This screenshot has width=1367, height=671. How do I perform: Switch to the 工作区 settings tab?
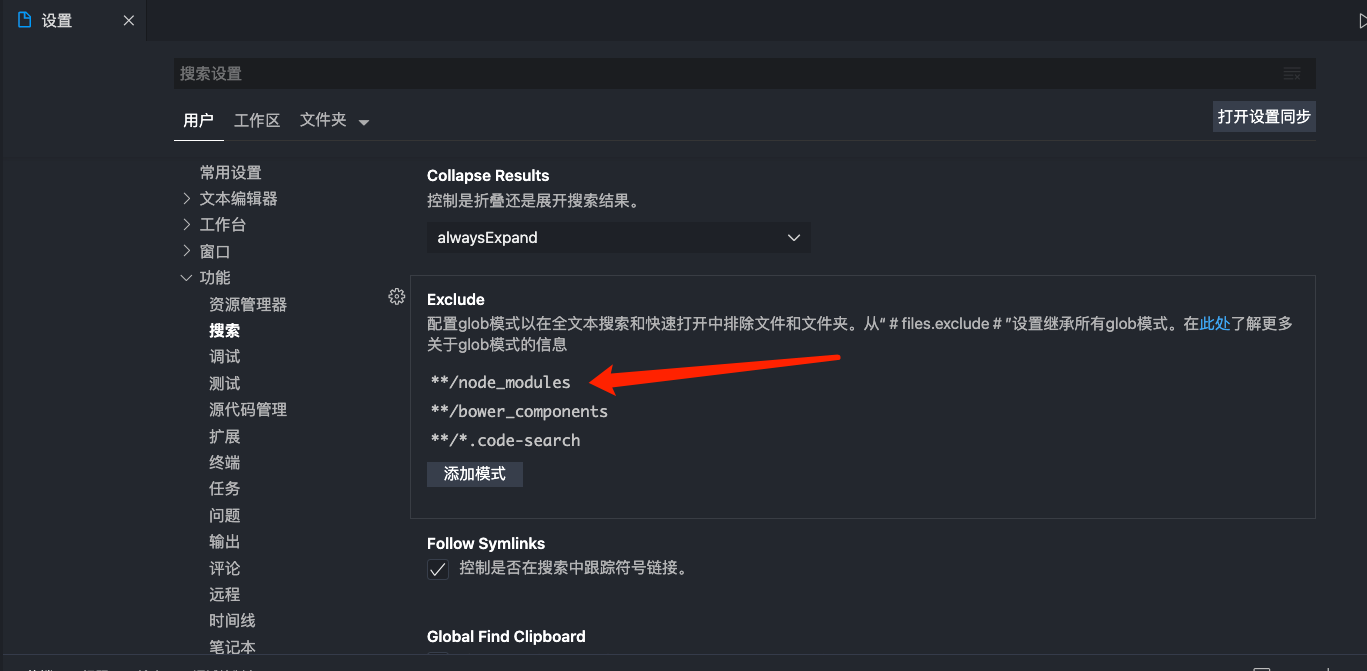point(256,120)
